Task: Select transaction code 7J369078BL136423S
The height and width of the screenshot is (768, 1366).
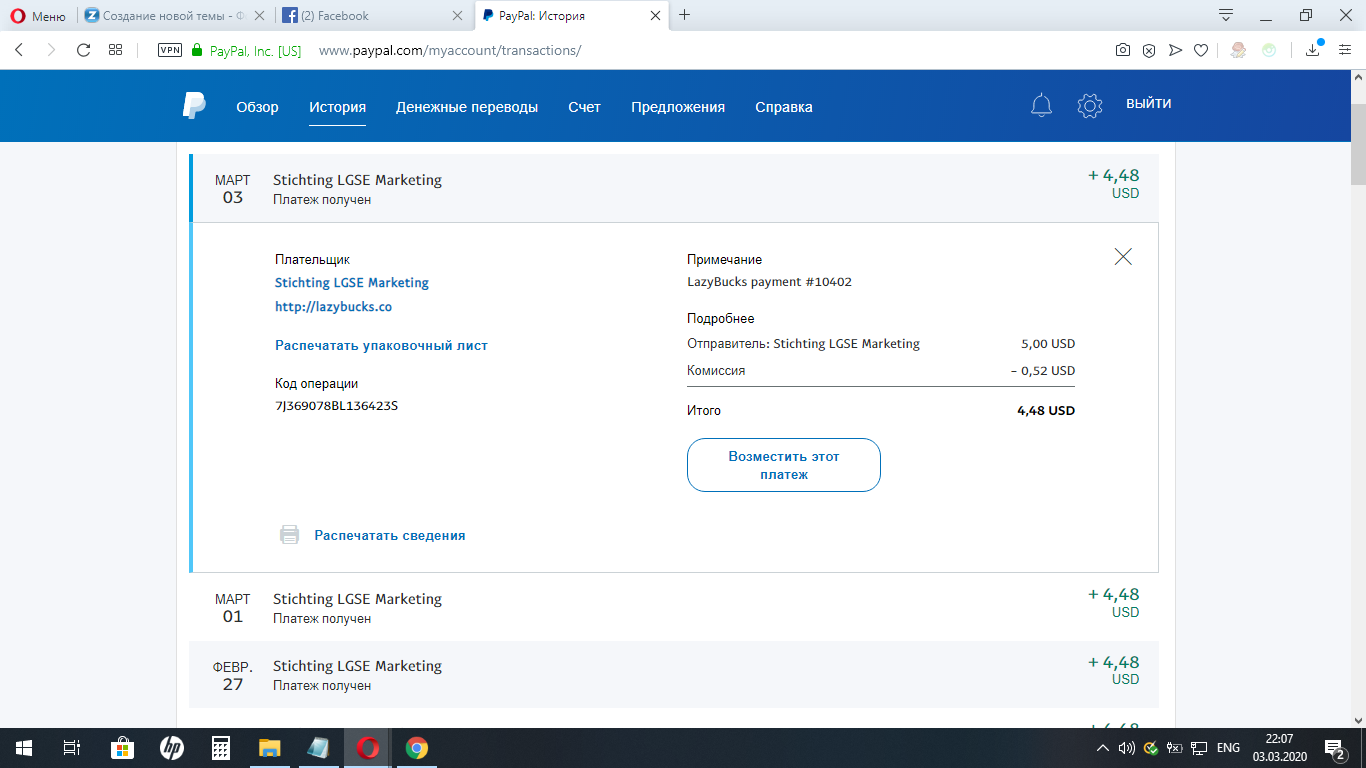Action: (336, 406)
